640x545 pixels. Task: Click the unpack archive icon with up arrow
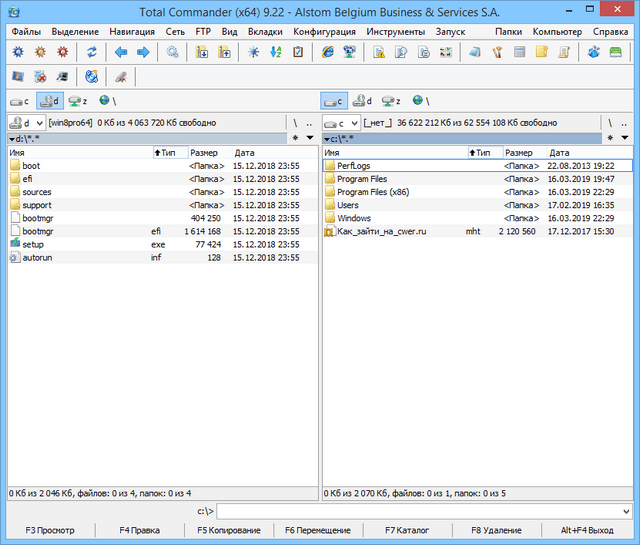coord(224,52)
